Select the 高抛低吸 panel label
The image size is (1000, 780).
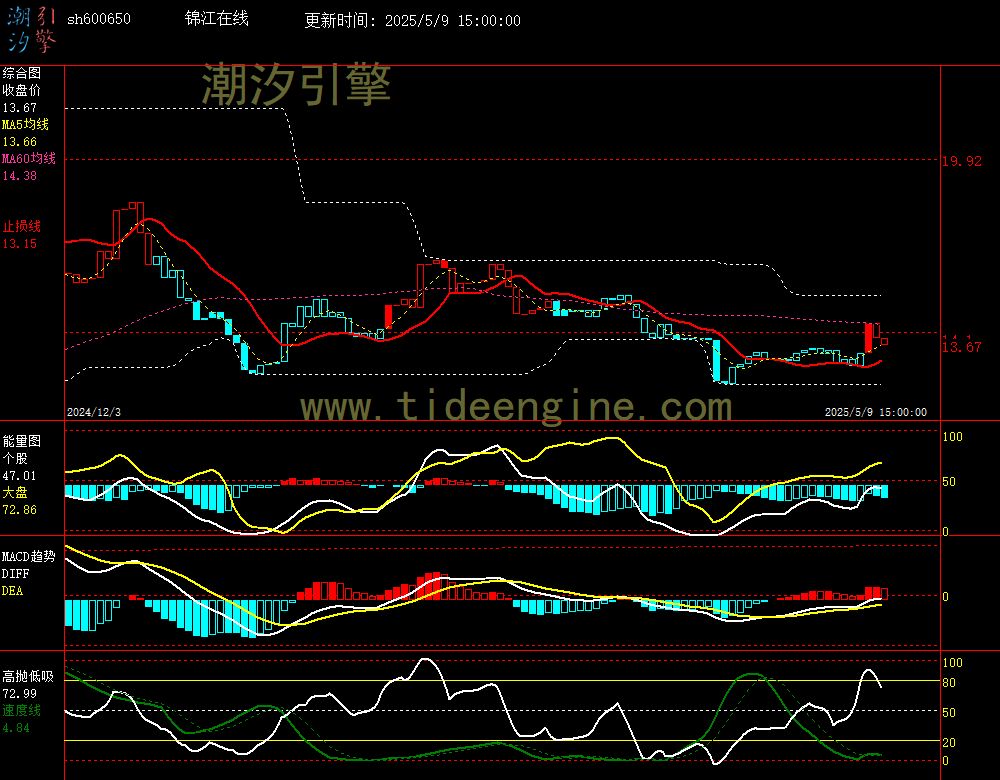click(x=28, y=676)
